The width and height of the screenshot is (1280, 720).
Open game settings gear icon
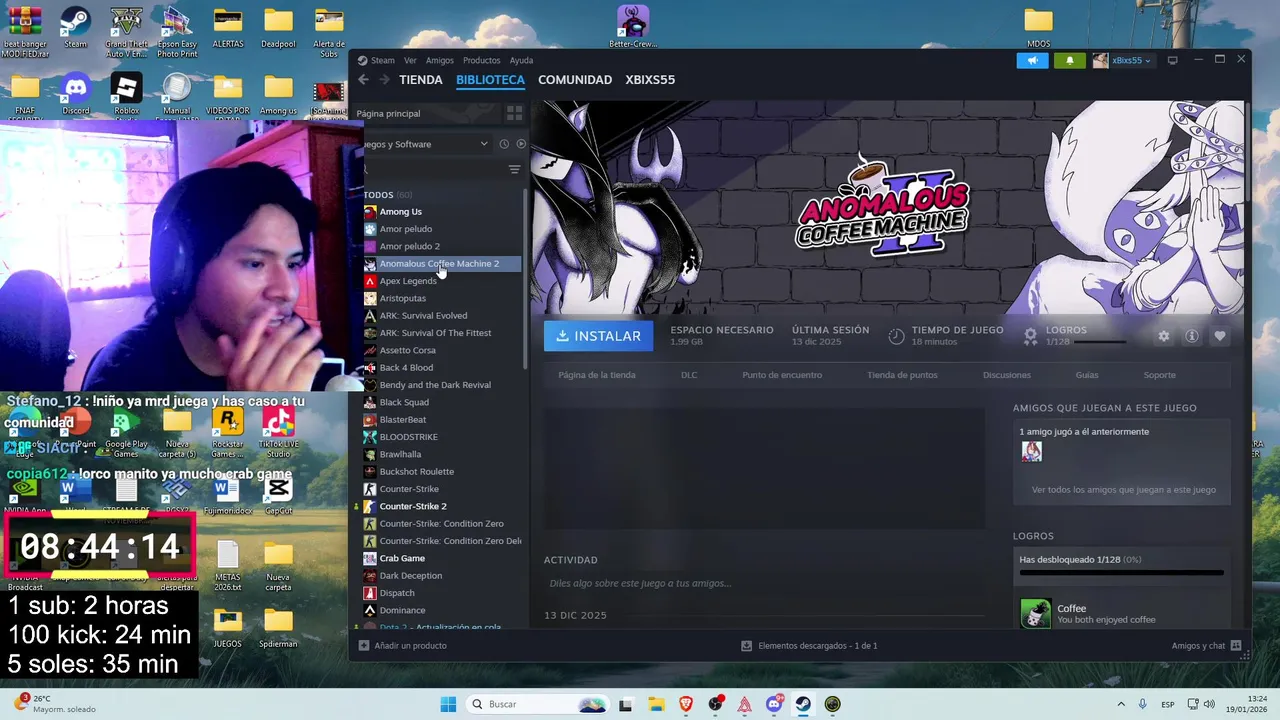(x=1164, y=336)
